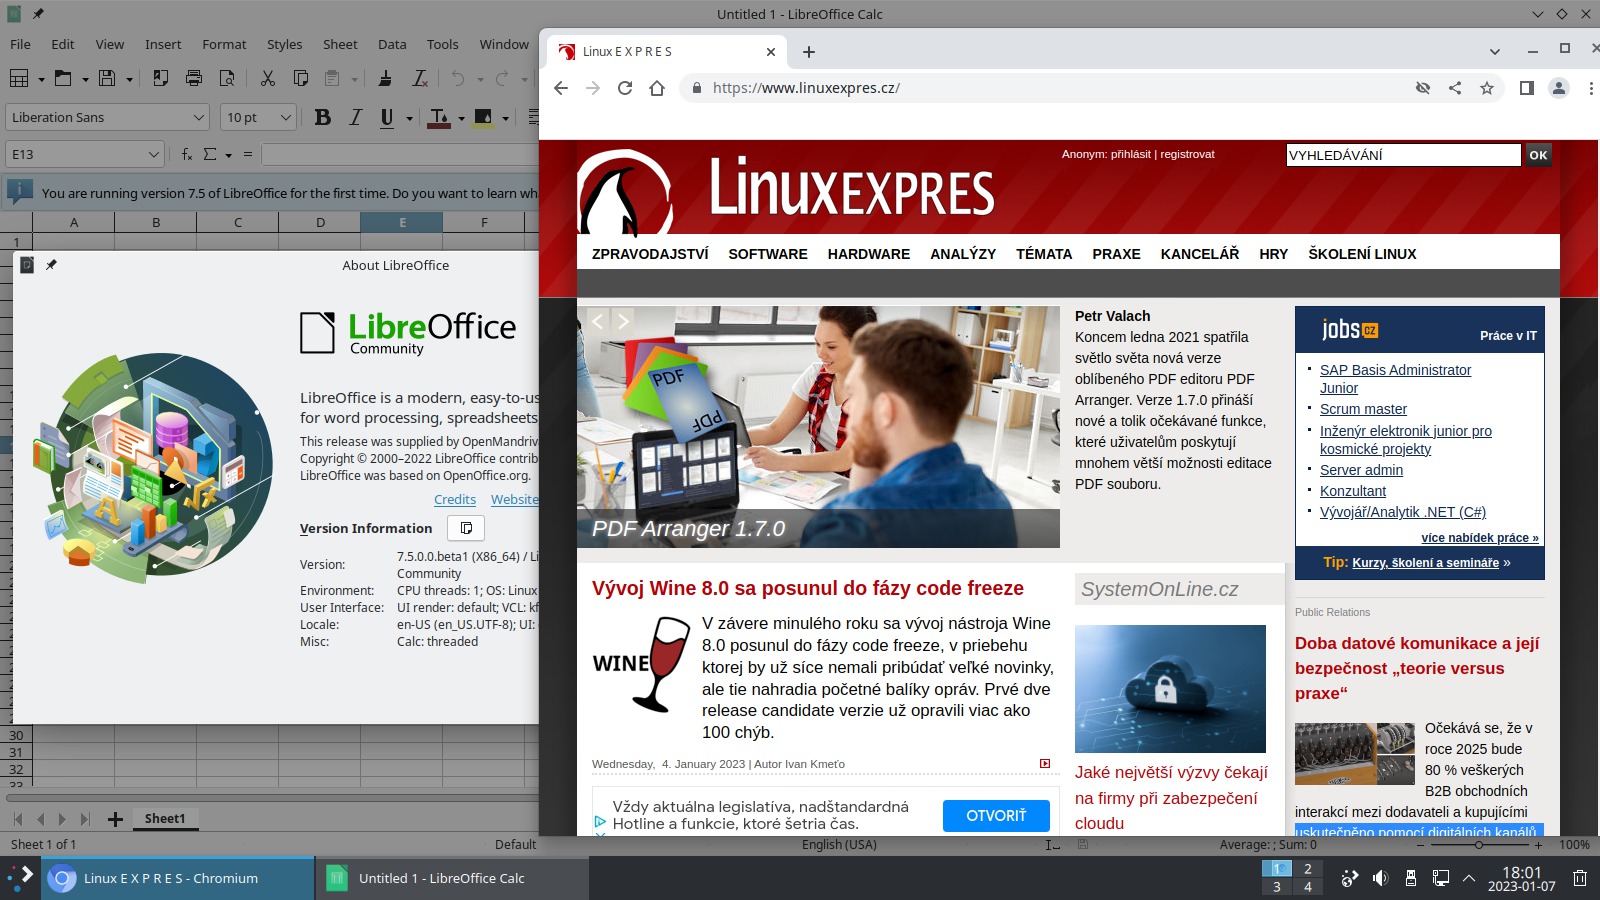Click the PDF Arranger 1.7.0 slider image
This screenshot has height=900, width=1600.
coord(818,427)
